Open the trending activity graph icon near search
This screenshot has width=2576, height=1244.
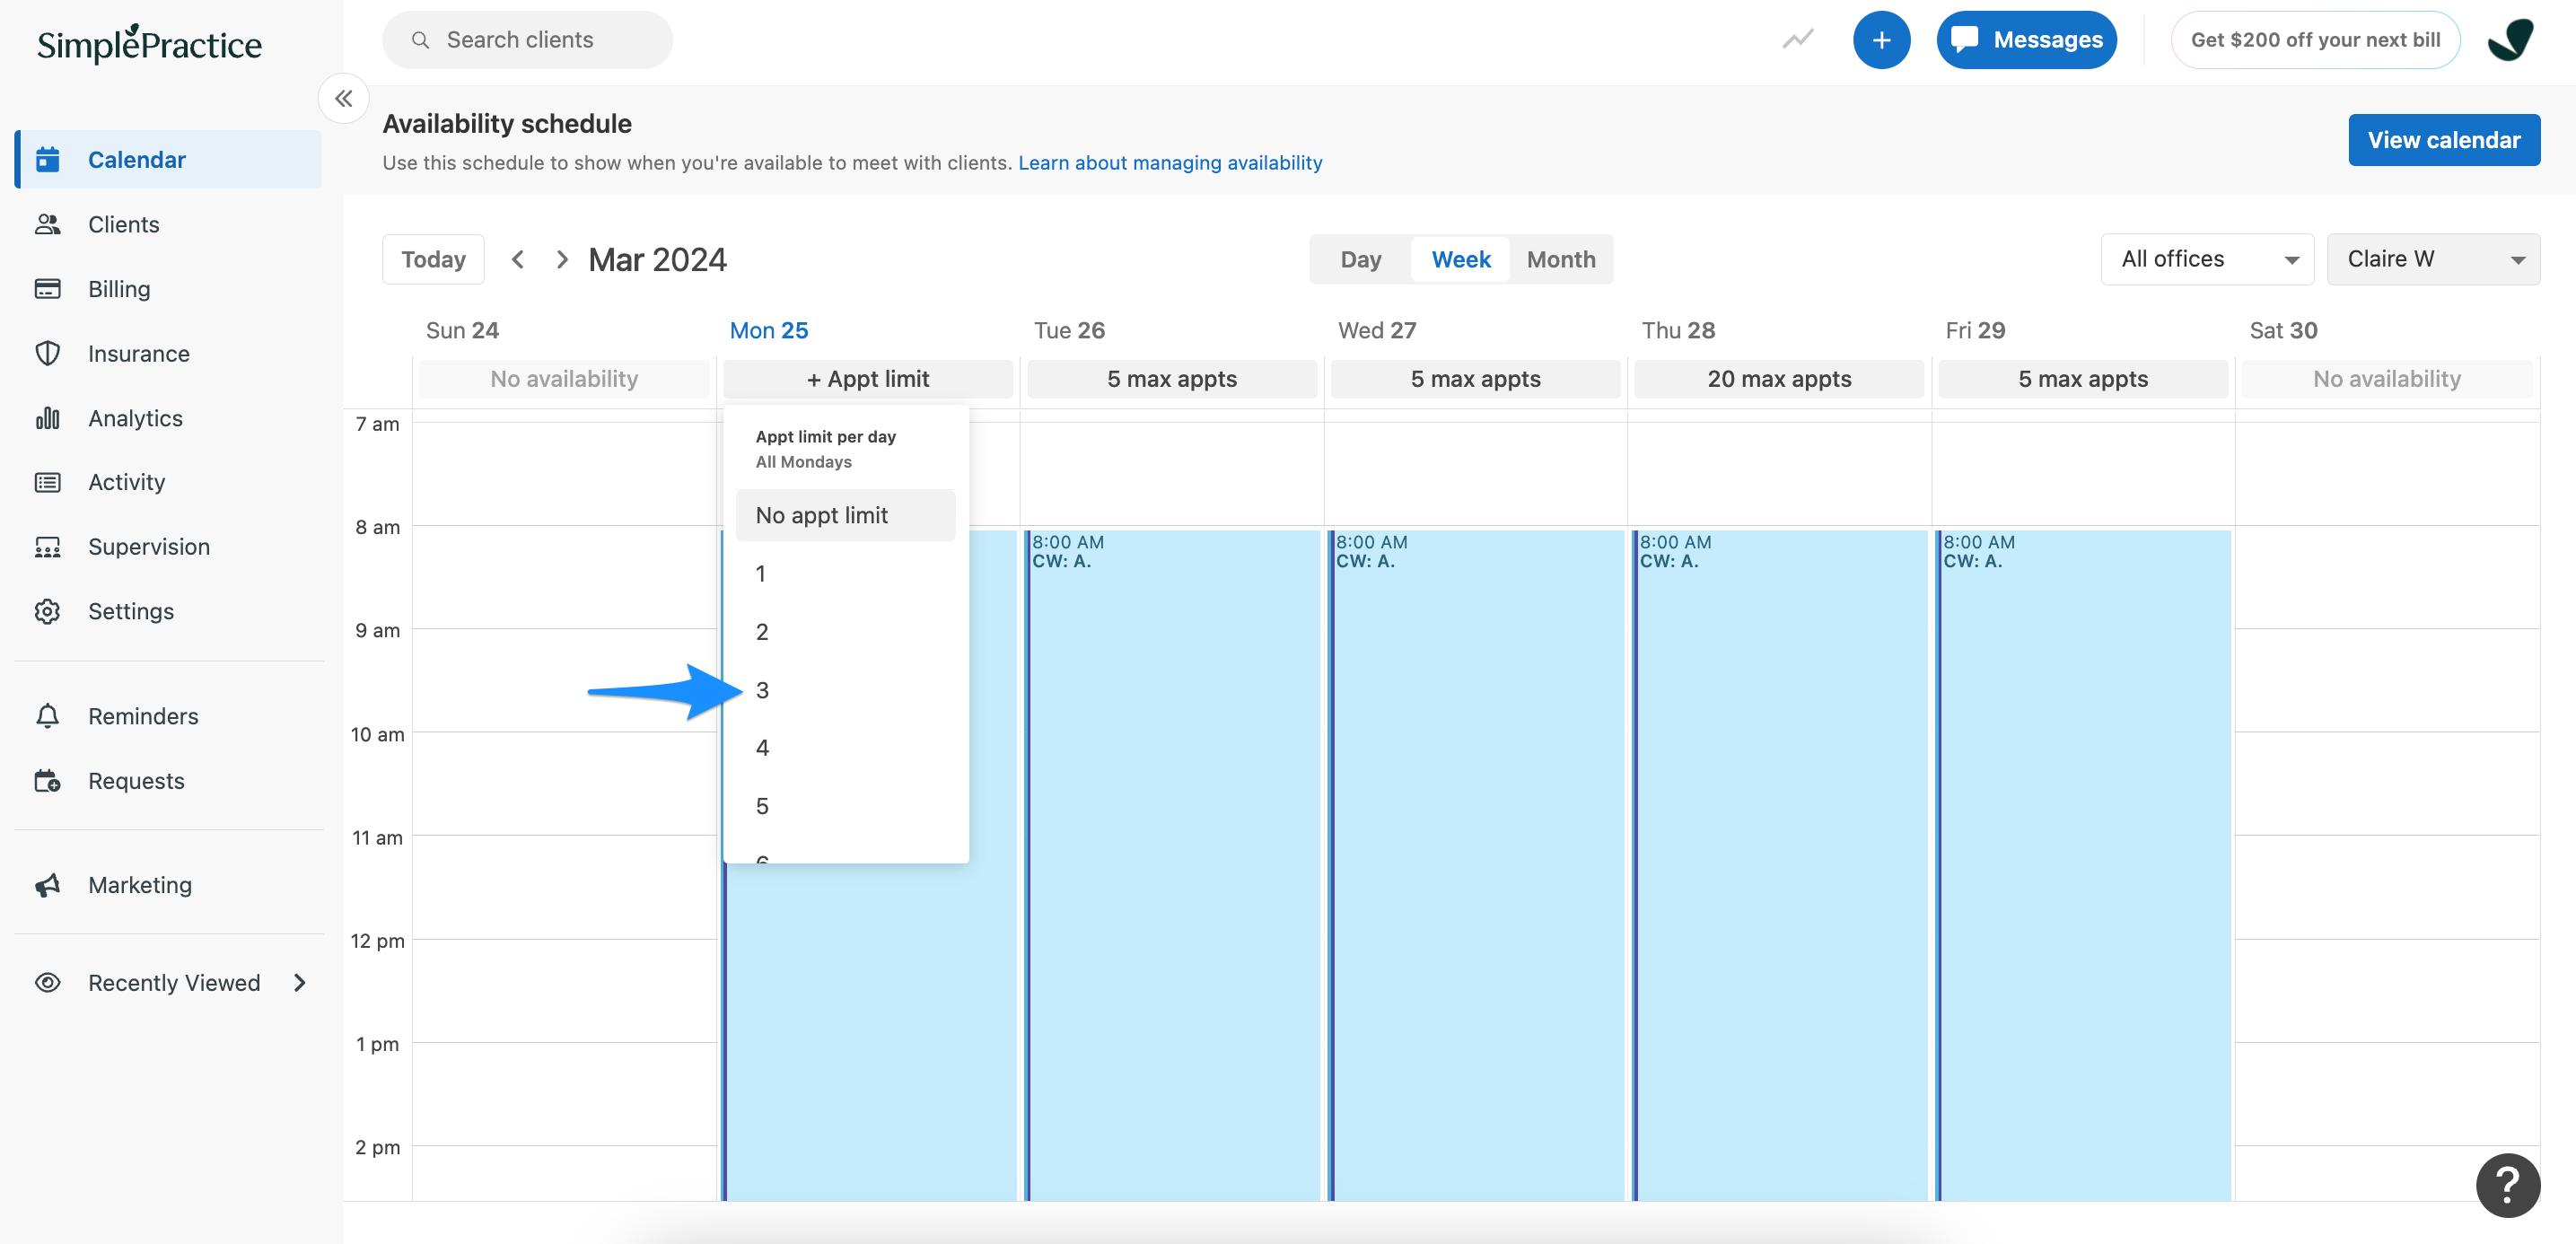pyautogui.click(x=1797, y=39)
